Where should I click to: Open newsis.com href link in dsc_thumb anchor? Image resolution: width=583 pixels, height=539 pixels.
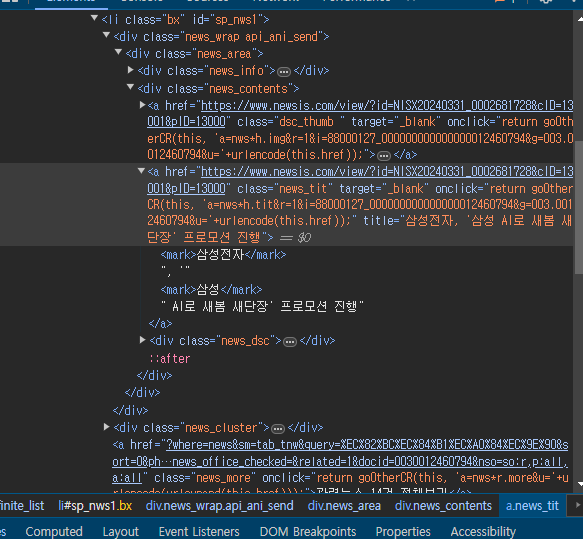(x=387, y=106)
